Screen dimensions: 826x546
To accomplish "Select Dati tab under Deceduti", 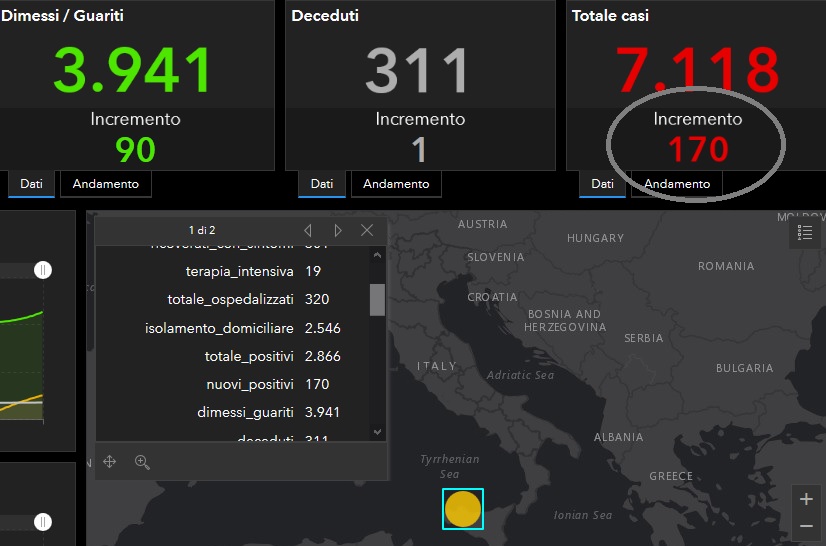I will (x=322, y=184).
